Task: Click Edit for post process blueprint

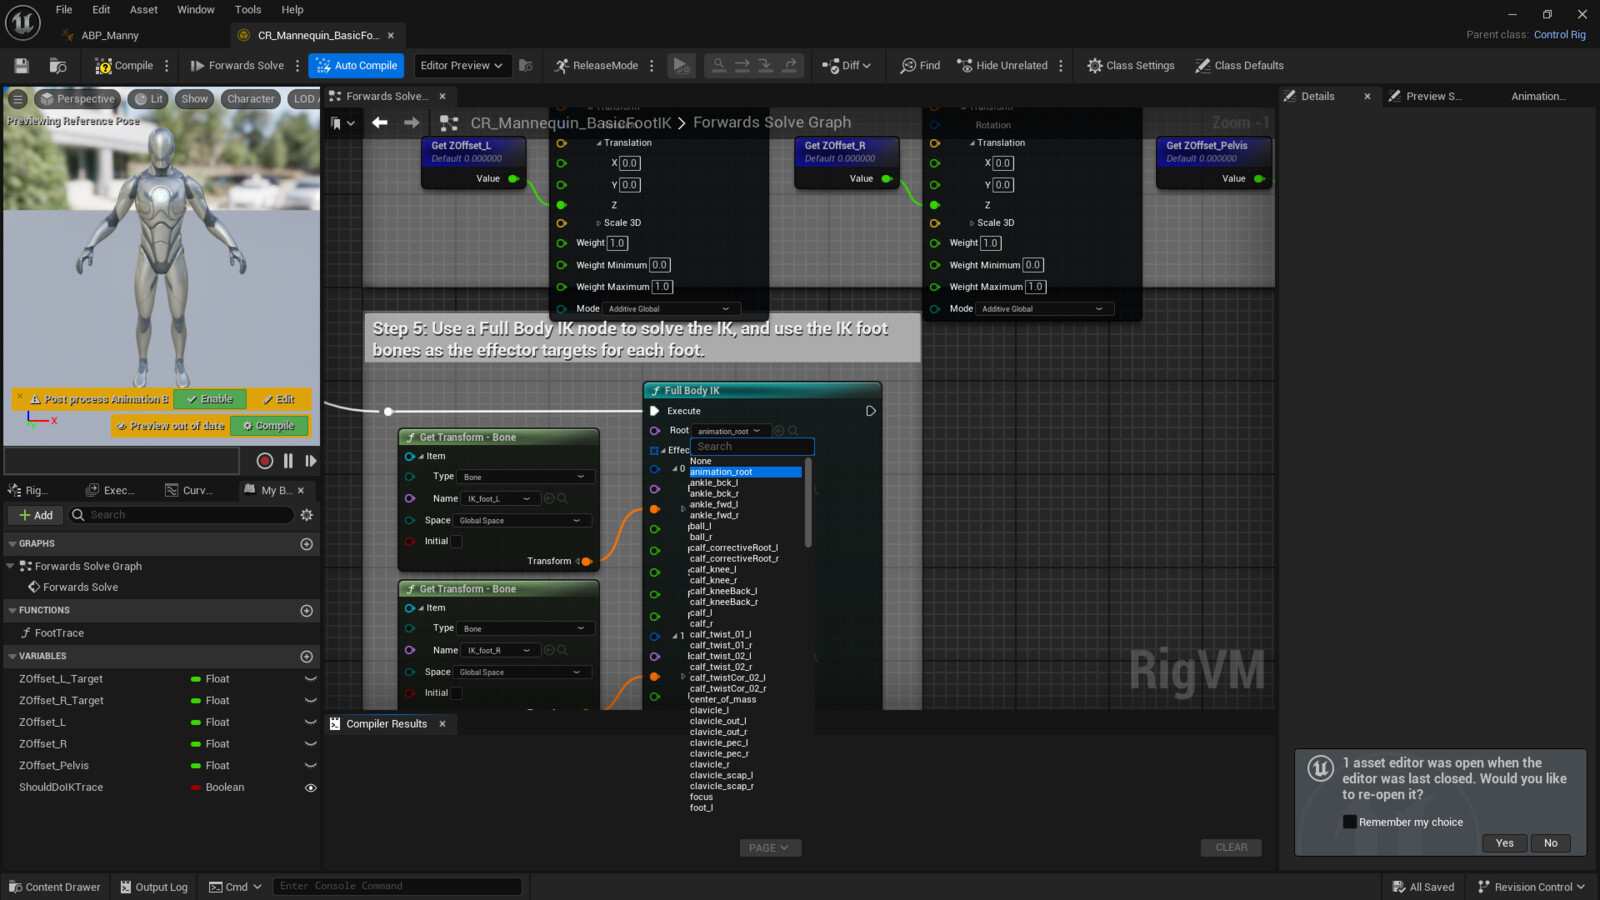Action: 279,399
